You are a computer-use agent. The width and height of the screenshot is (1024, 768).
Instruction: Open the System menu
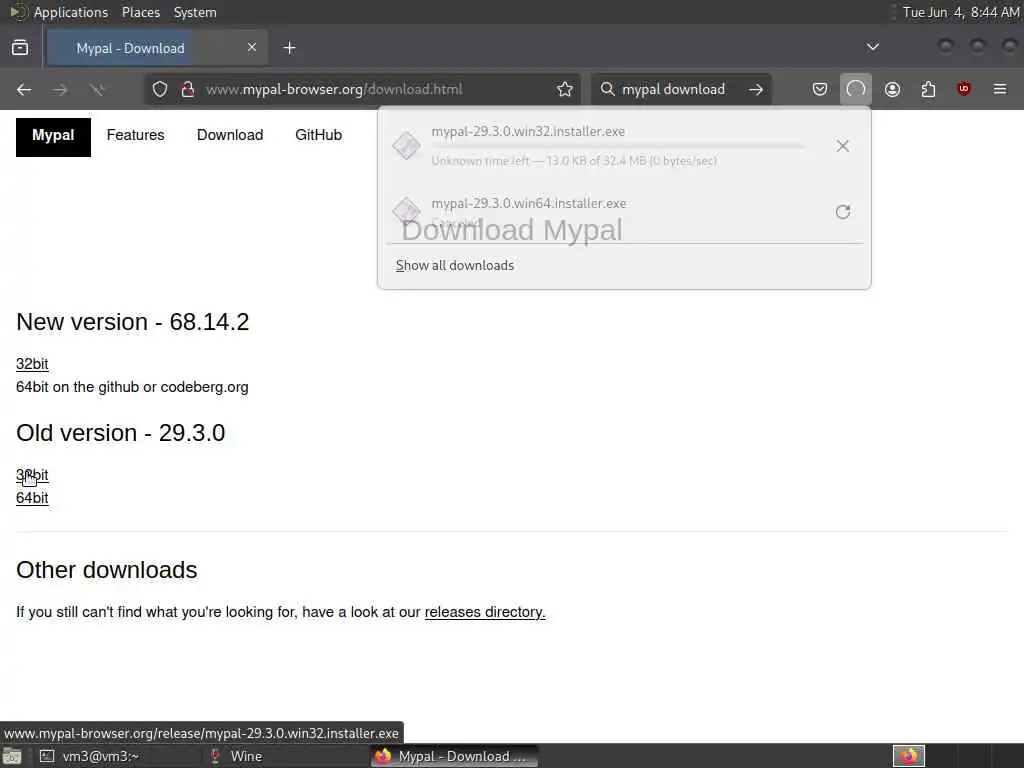click(195, 12)
